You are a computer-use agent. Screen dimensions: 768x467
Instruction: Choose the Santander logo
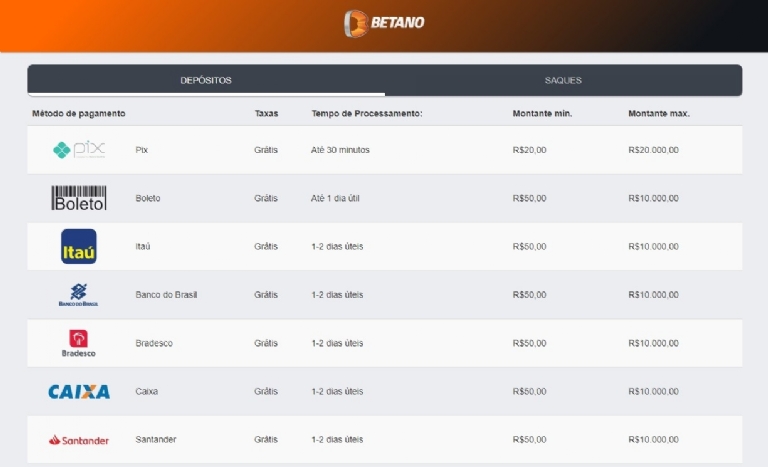coord(78,440)
